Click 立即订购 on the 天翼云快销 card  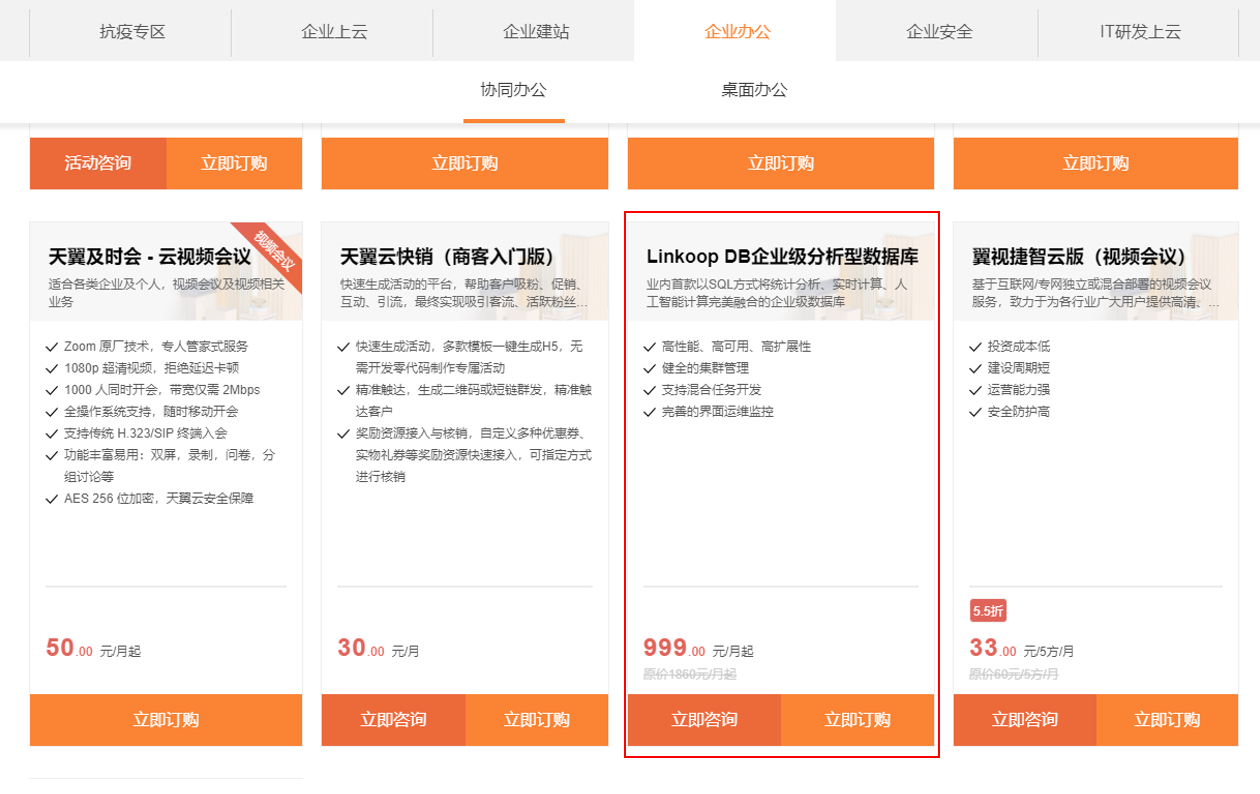point(537,720)
